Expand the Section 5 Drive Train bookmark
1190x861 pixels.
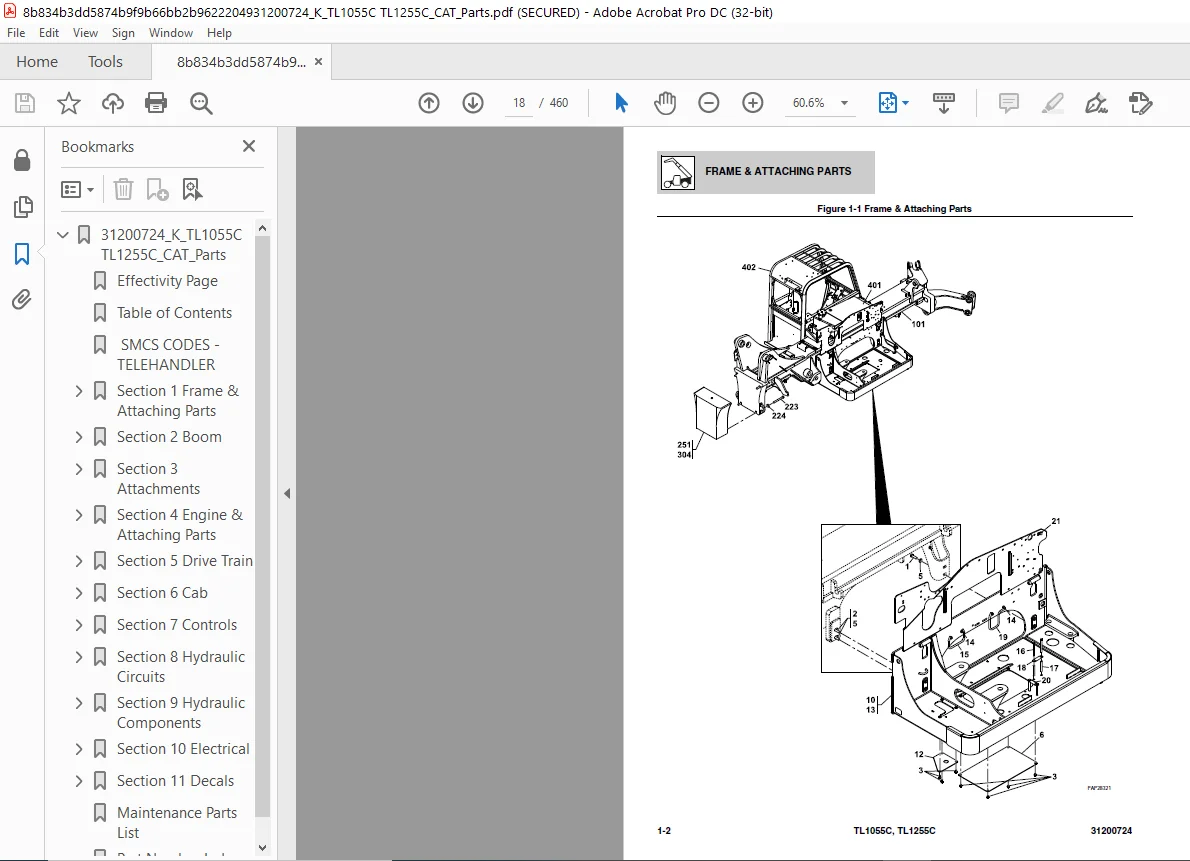tap(79, 561)
